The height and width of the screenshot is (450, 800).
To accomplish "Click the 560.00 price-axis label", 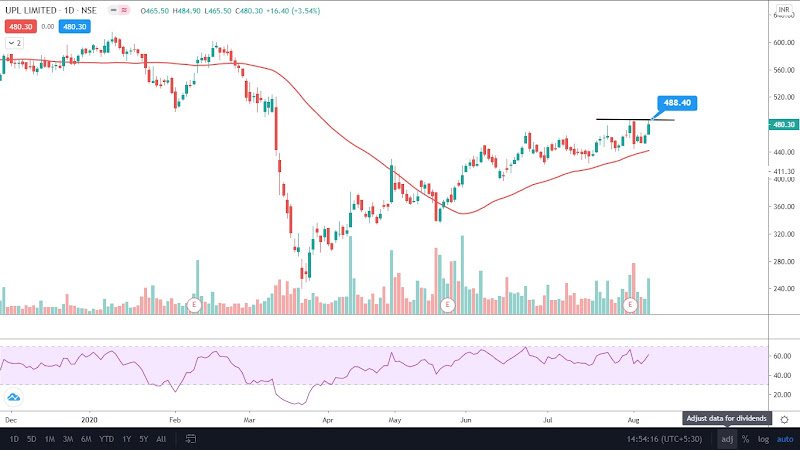I will 784,70.
